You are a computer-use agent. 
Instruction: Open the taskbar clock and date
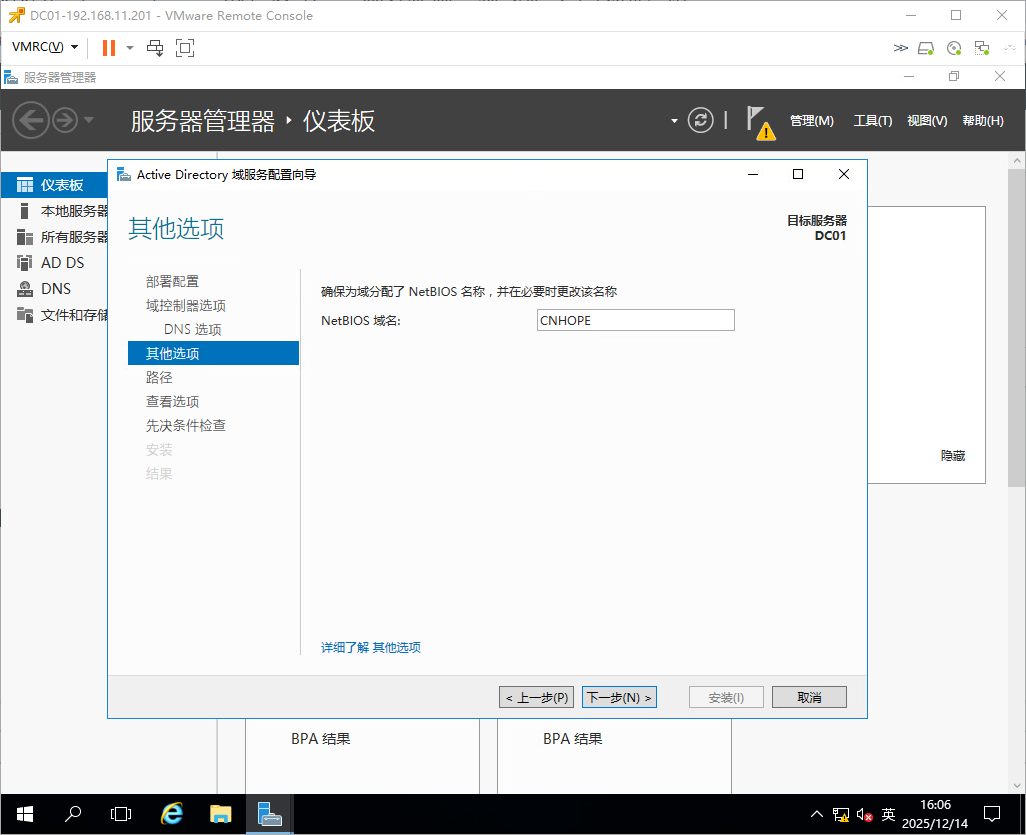point(935,814)
